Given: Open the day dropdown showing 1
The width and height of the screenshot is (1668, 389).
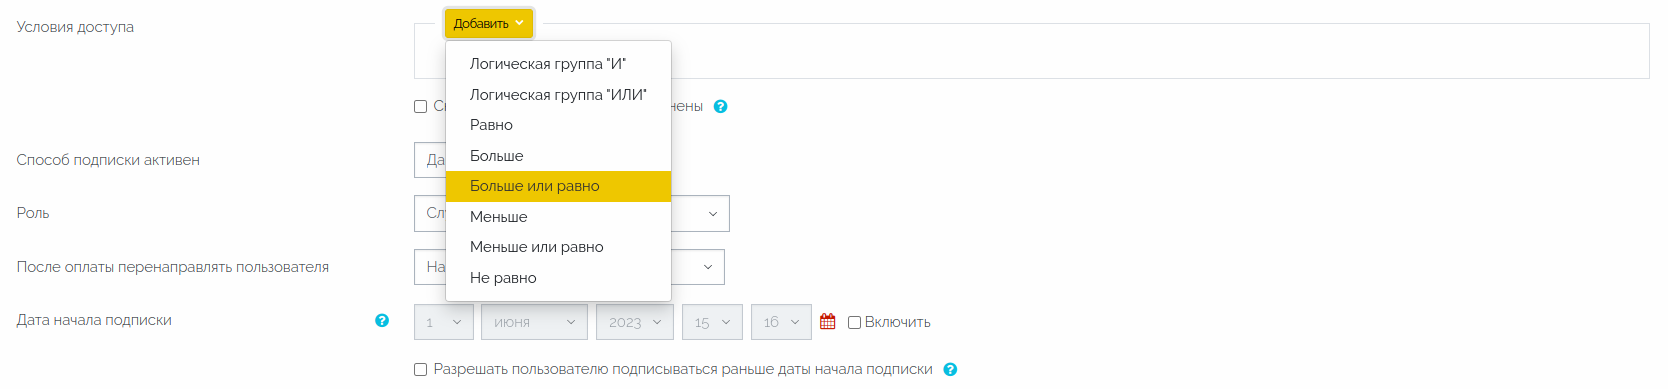Looking at the screenshot, I should tap(444, 322).
